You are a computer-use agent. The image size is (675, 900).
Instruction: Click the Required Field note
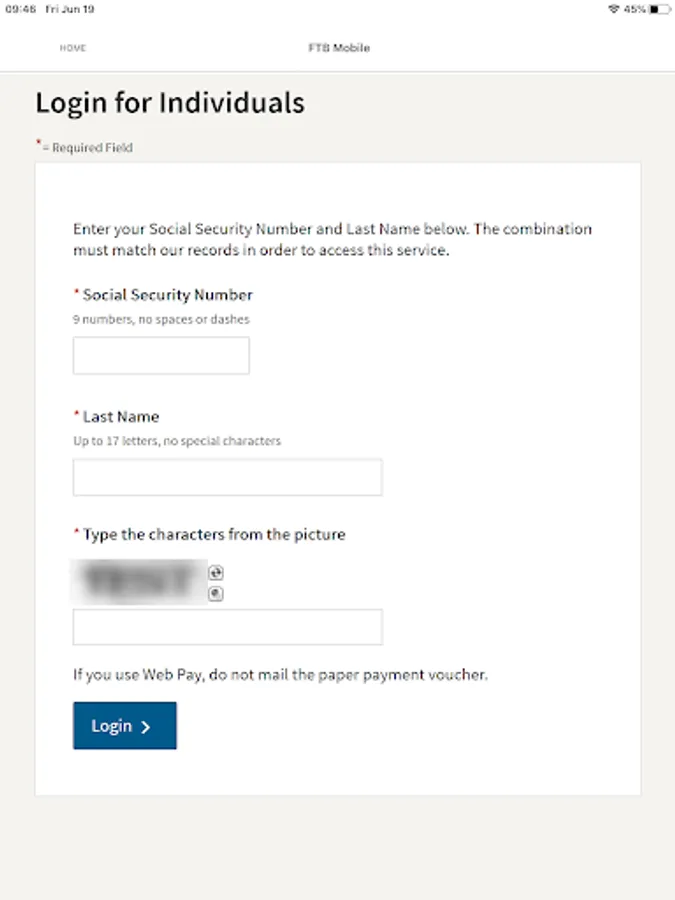point(91,148)
